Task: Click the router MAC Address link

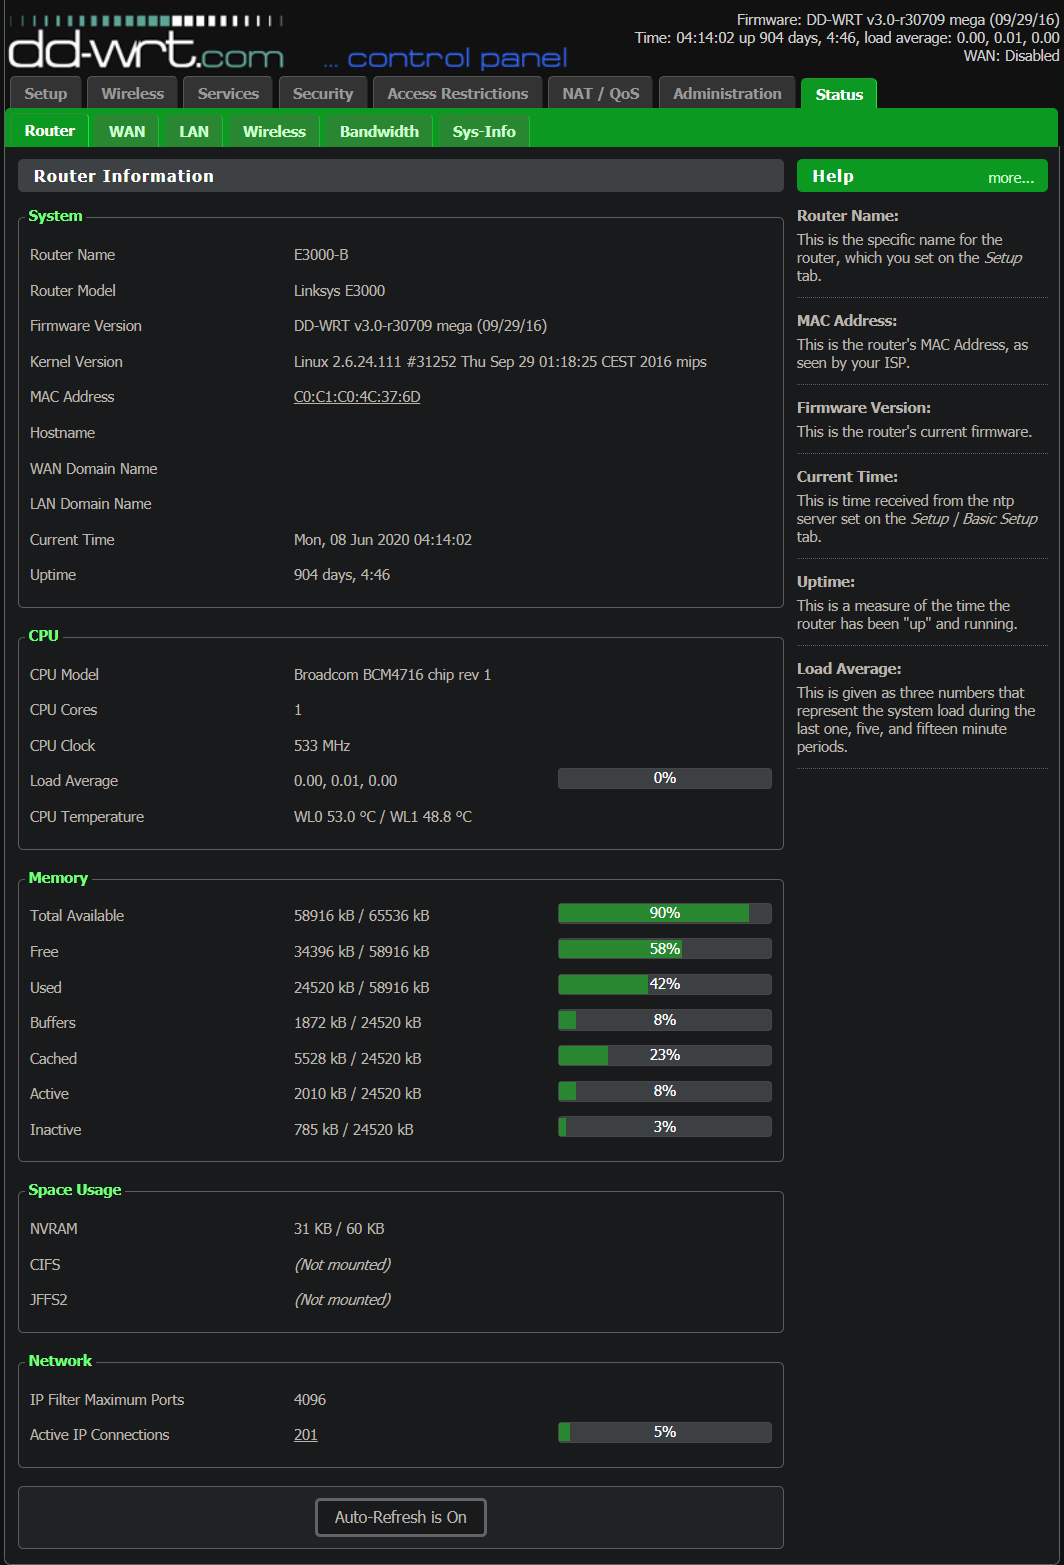Action: pos(356,396)
